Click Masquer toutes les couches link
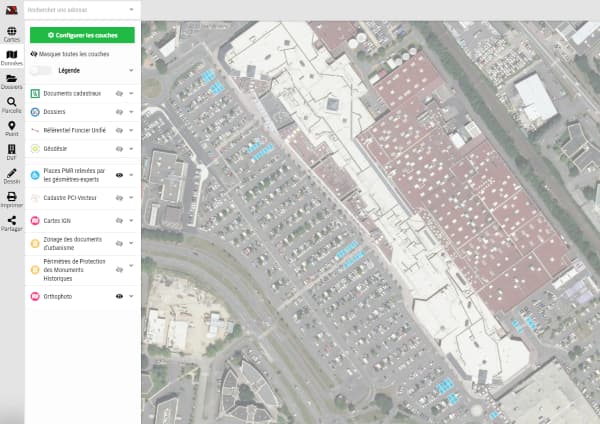600x424 pixels. pos(70,54)
